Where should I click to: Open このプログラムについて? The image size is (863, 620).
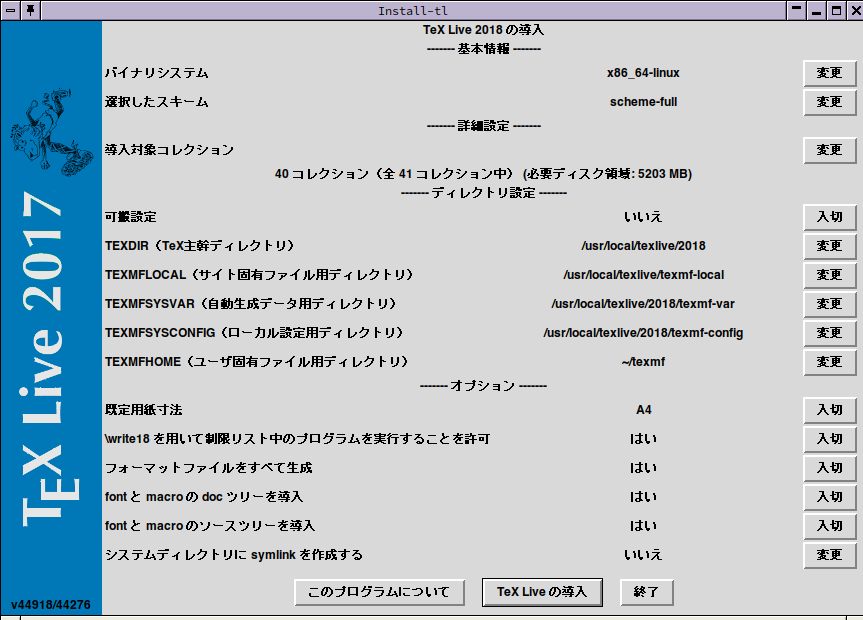coord(379,592)
